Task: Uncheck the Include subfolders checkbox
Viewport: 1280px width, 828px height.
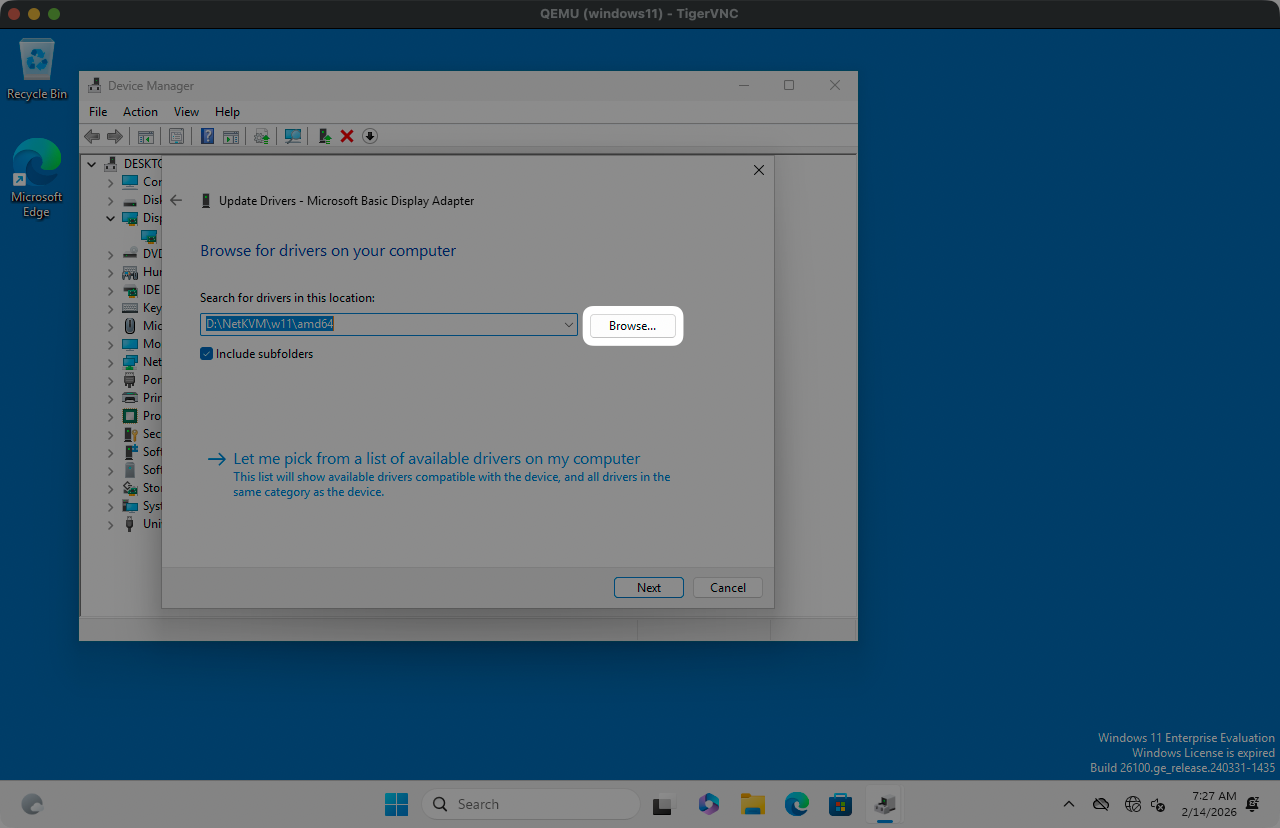Action: click(x=207, y=353)
